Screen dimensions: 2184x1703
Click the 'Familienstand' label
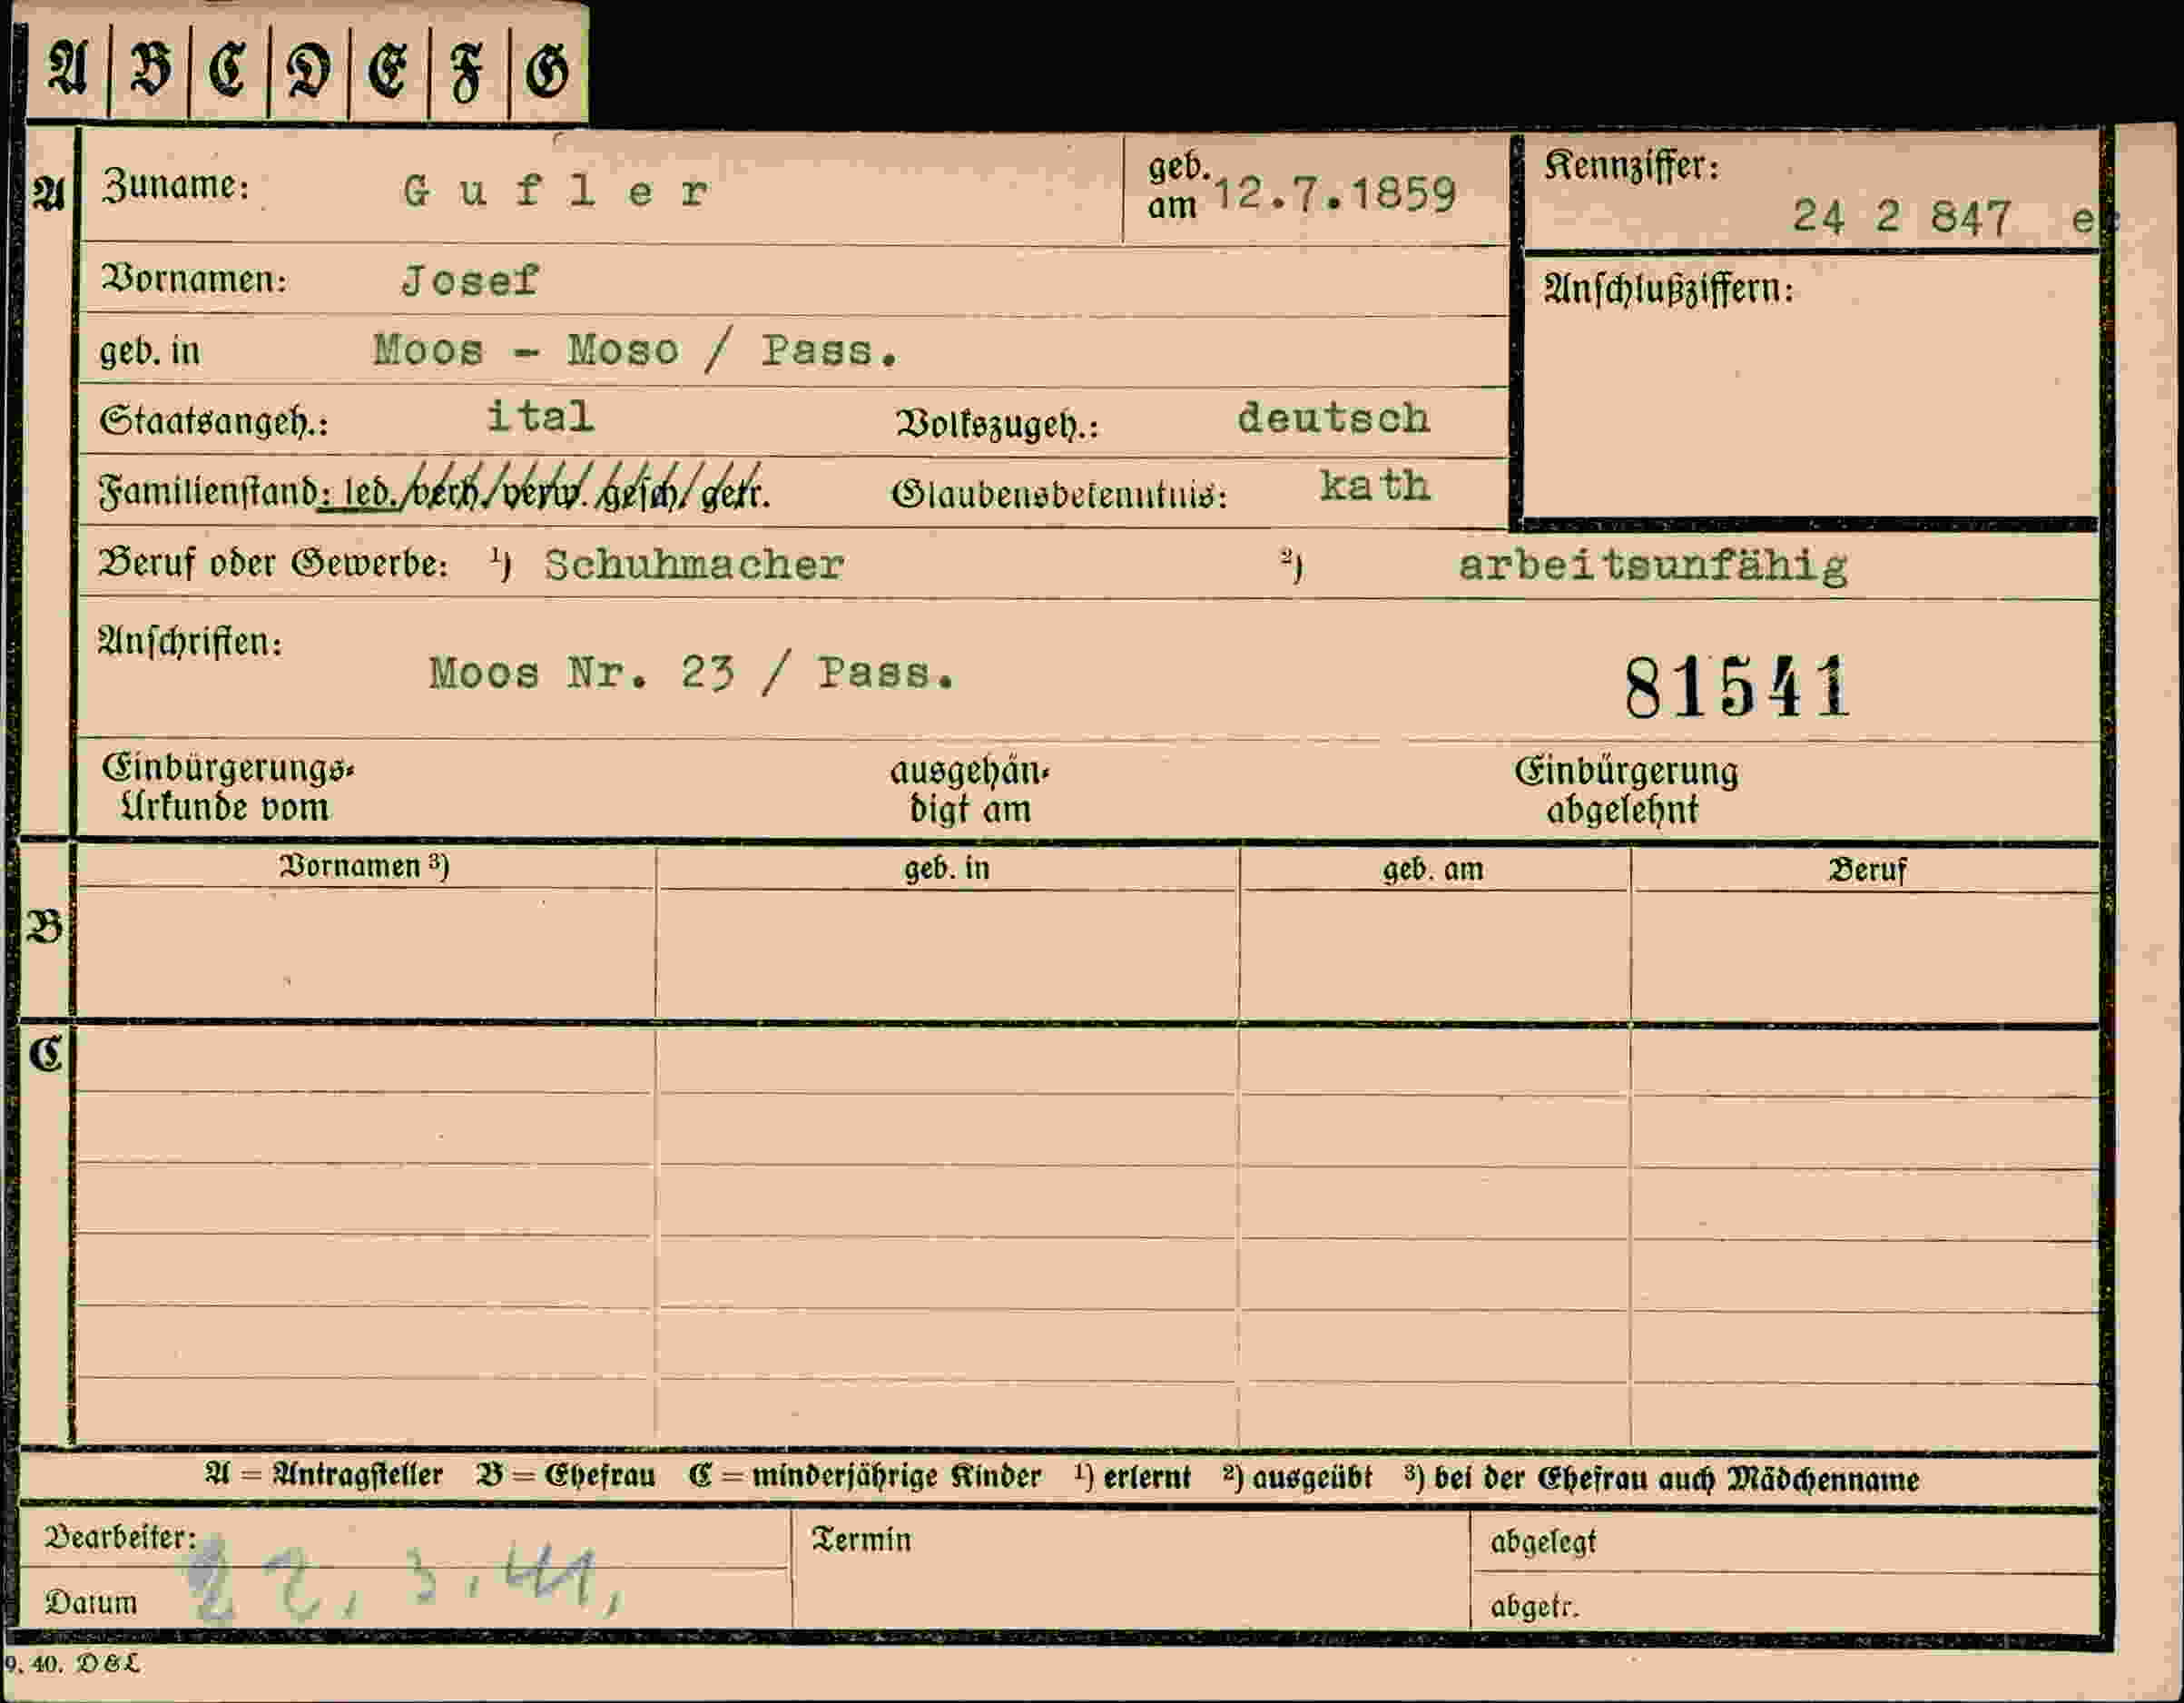[x=208, y=492]
